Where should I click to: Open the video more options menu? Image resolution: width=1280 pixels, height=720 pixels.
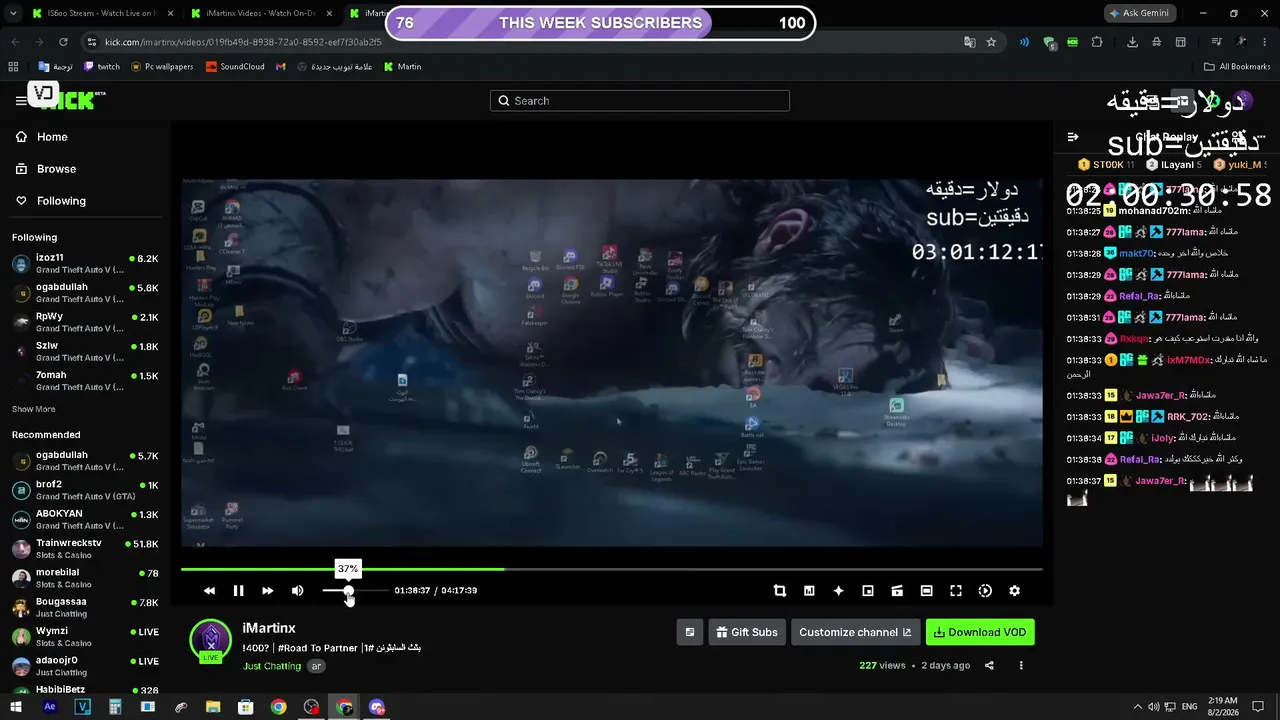coord(1021,666)
